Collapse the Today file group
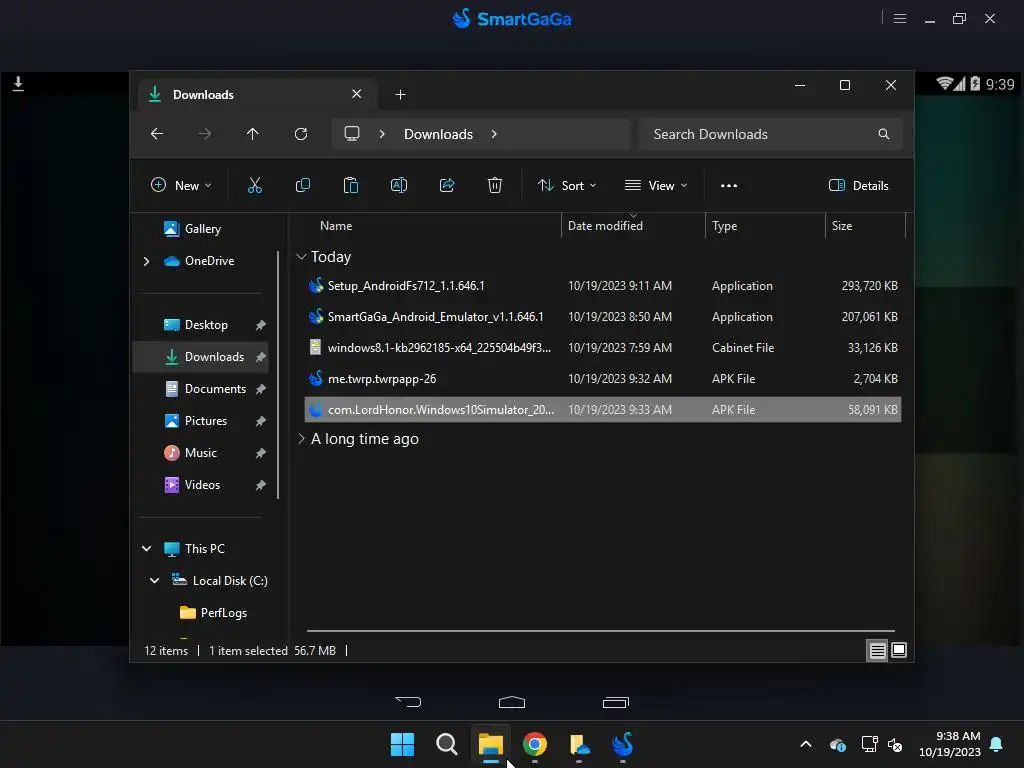1024x768 pixels. (301, 257)
